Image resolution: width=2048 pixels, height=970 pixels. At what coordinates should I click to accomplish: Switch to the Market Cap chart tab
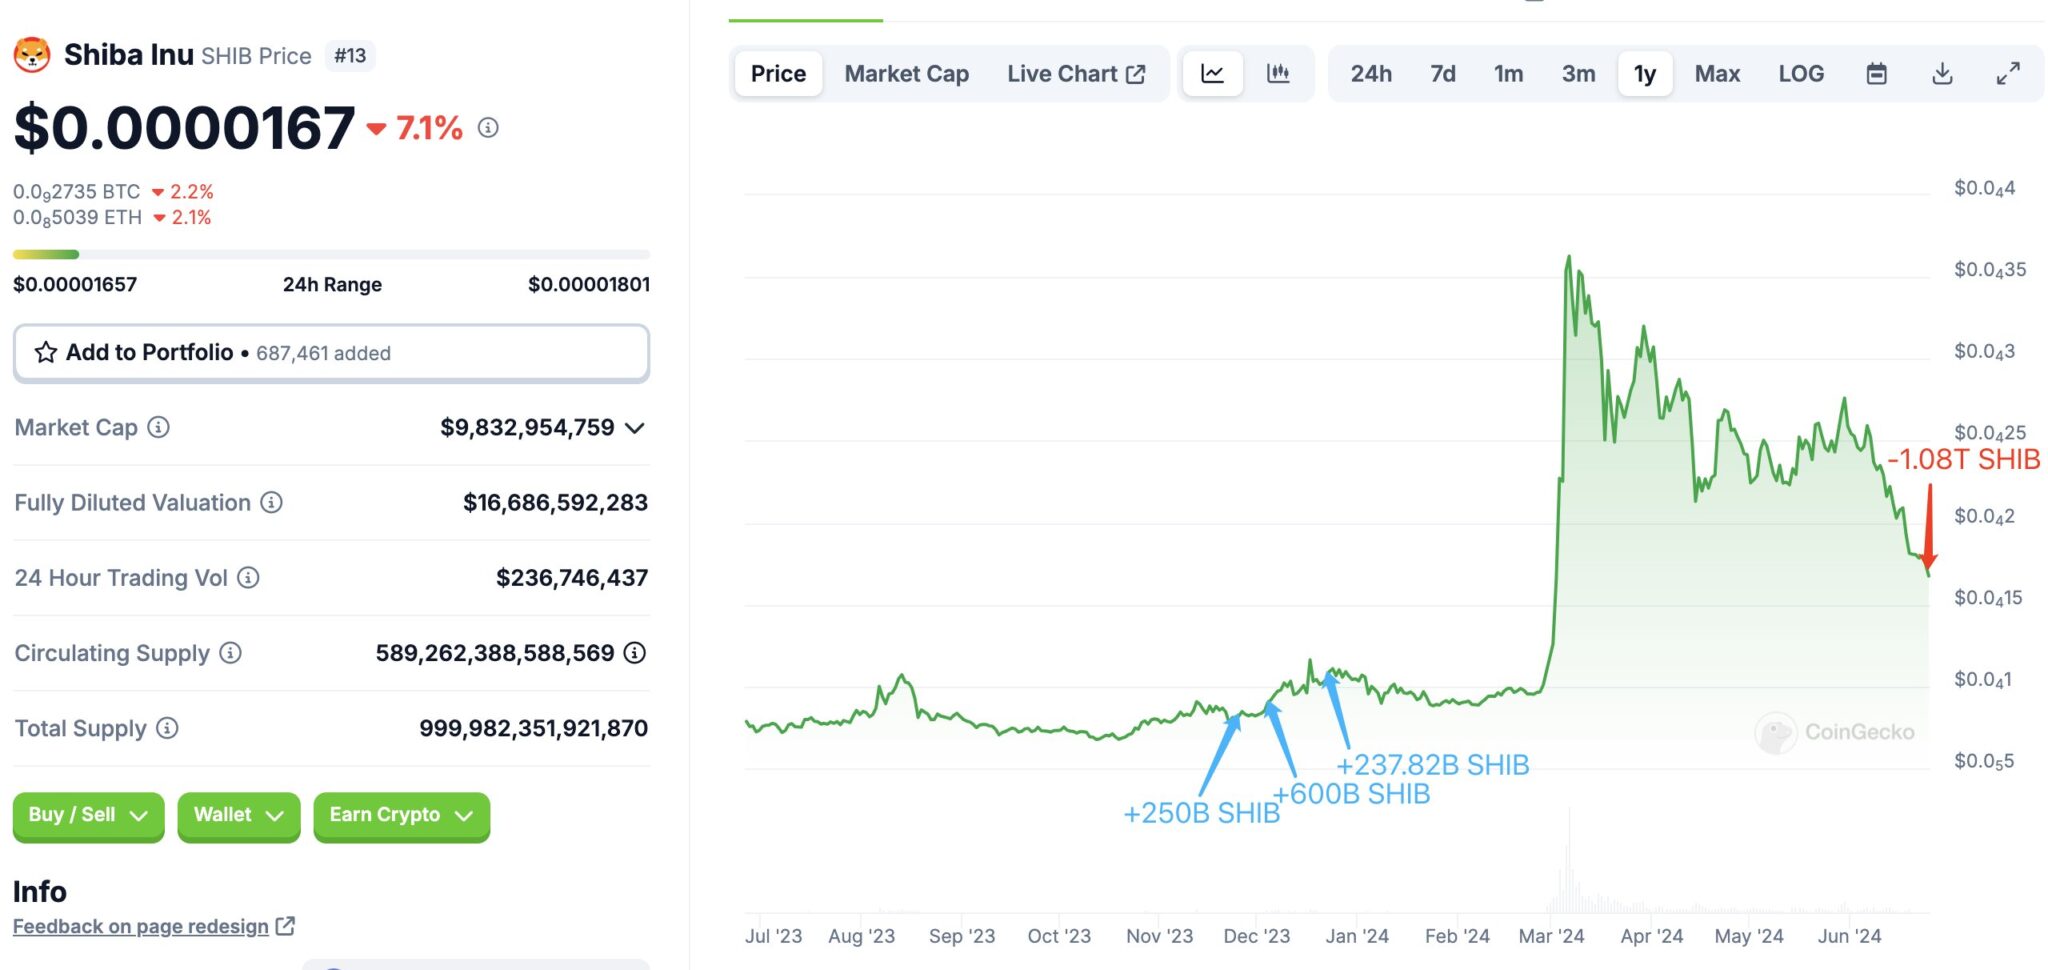pos(906,74)
